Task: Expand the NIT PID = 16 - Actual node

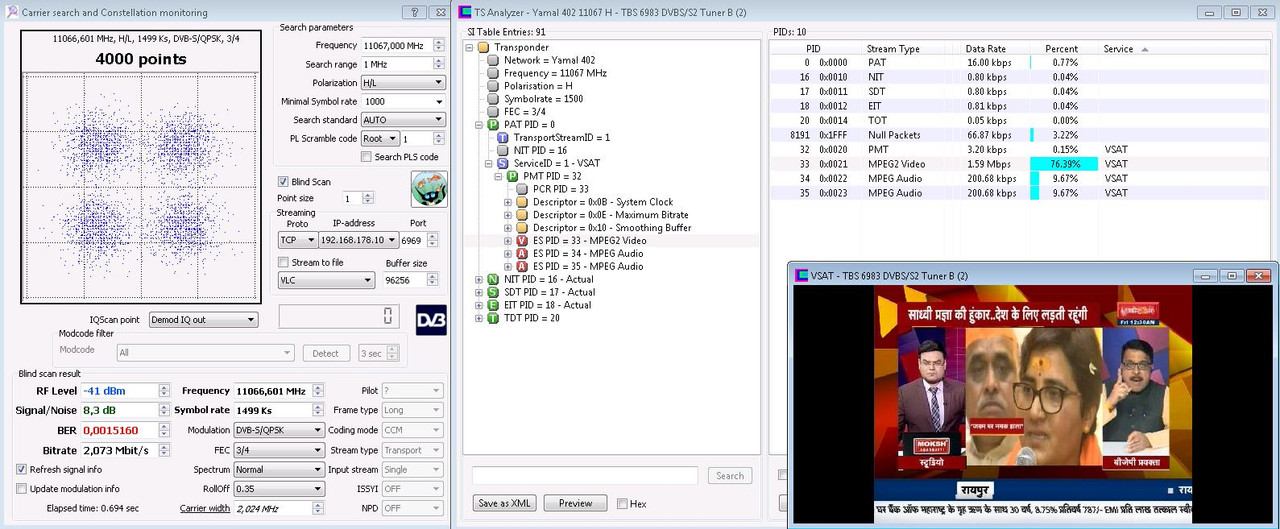Action: [479, 280]
